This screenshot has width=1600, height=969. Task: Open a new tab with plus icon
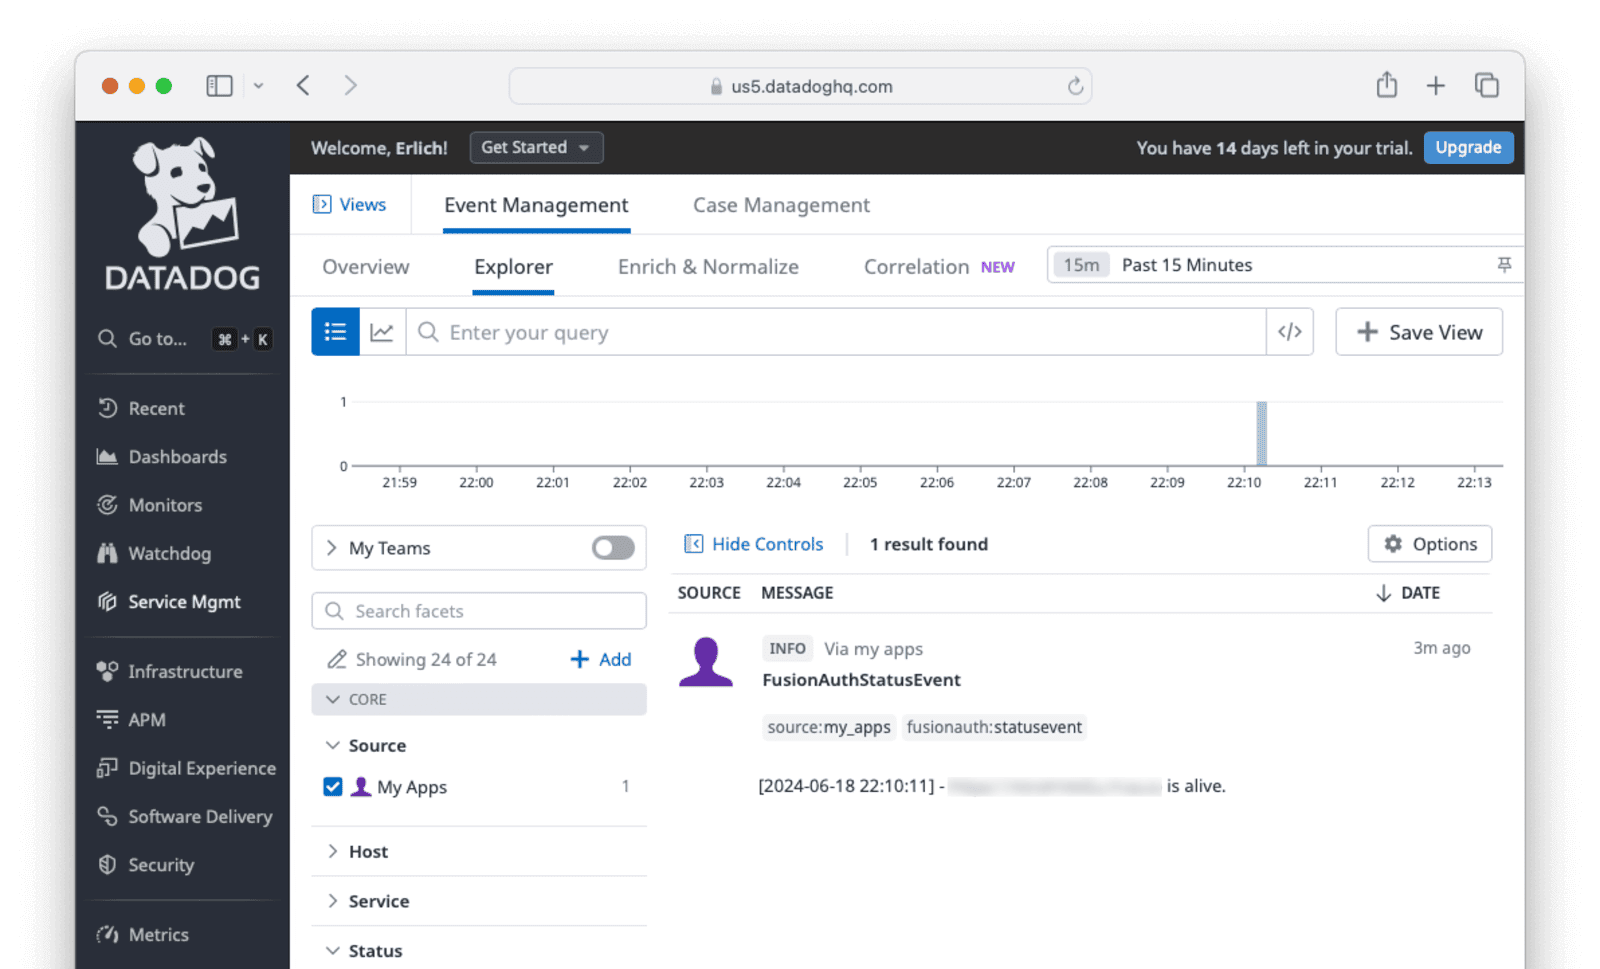pyautogui.click(x=1435, y=86)
